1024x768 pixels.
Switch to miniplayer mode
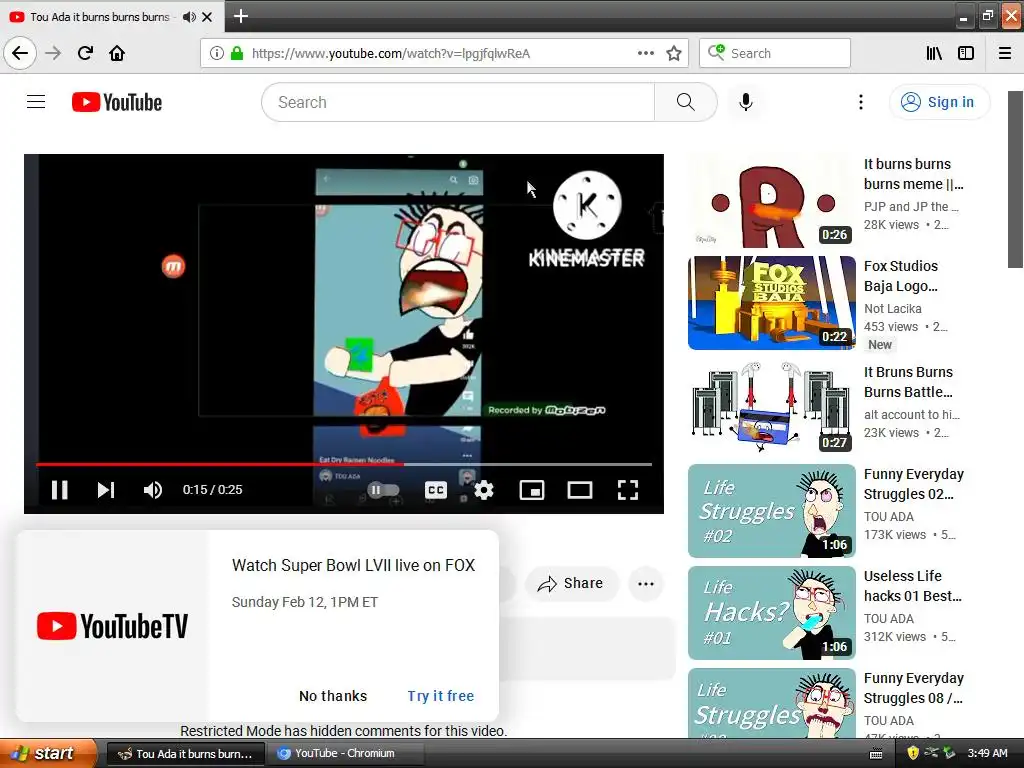(x=532, y=490)
